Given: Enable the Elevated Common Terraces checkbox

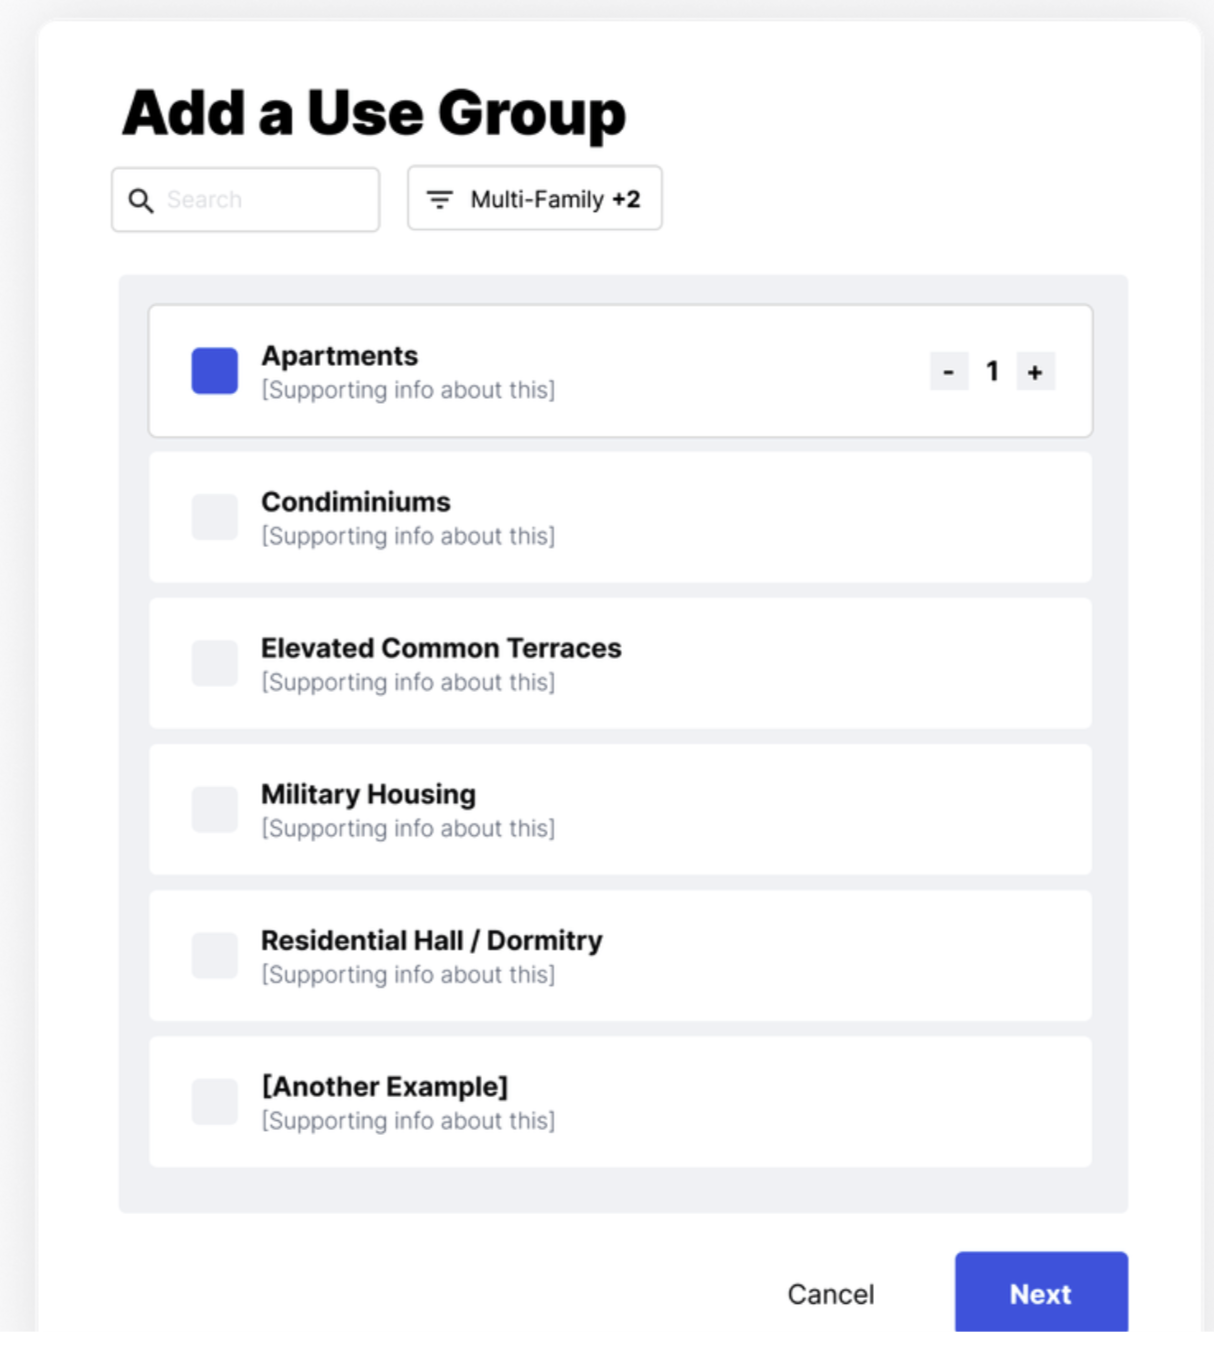Looking at the screenshot, I should [215, 663].
